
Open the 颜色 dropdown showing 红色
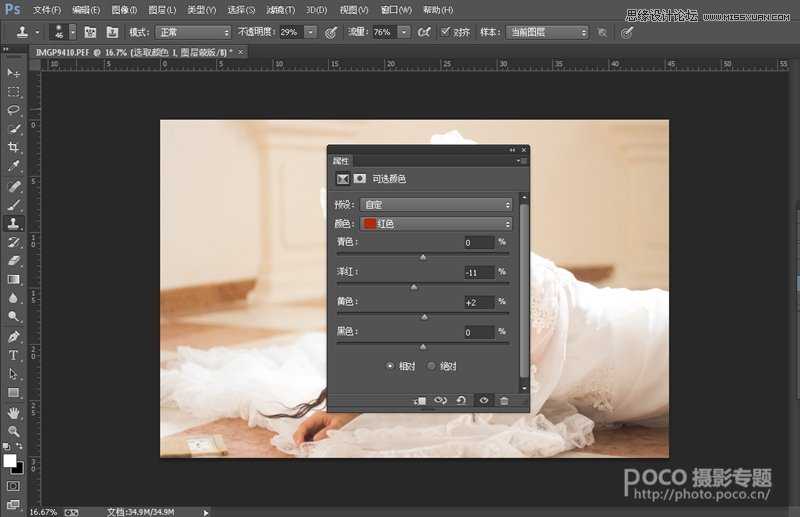[x=436, y=223]
